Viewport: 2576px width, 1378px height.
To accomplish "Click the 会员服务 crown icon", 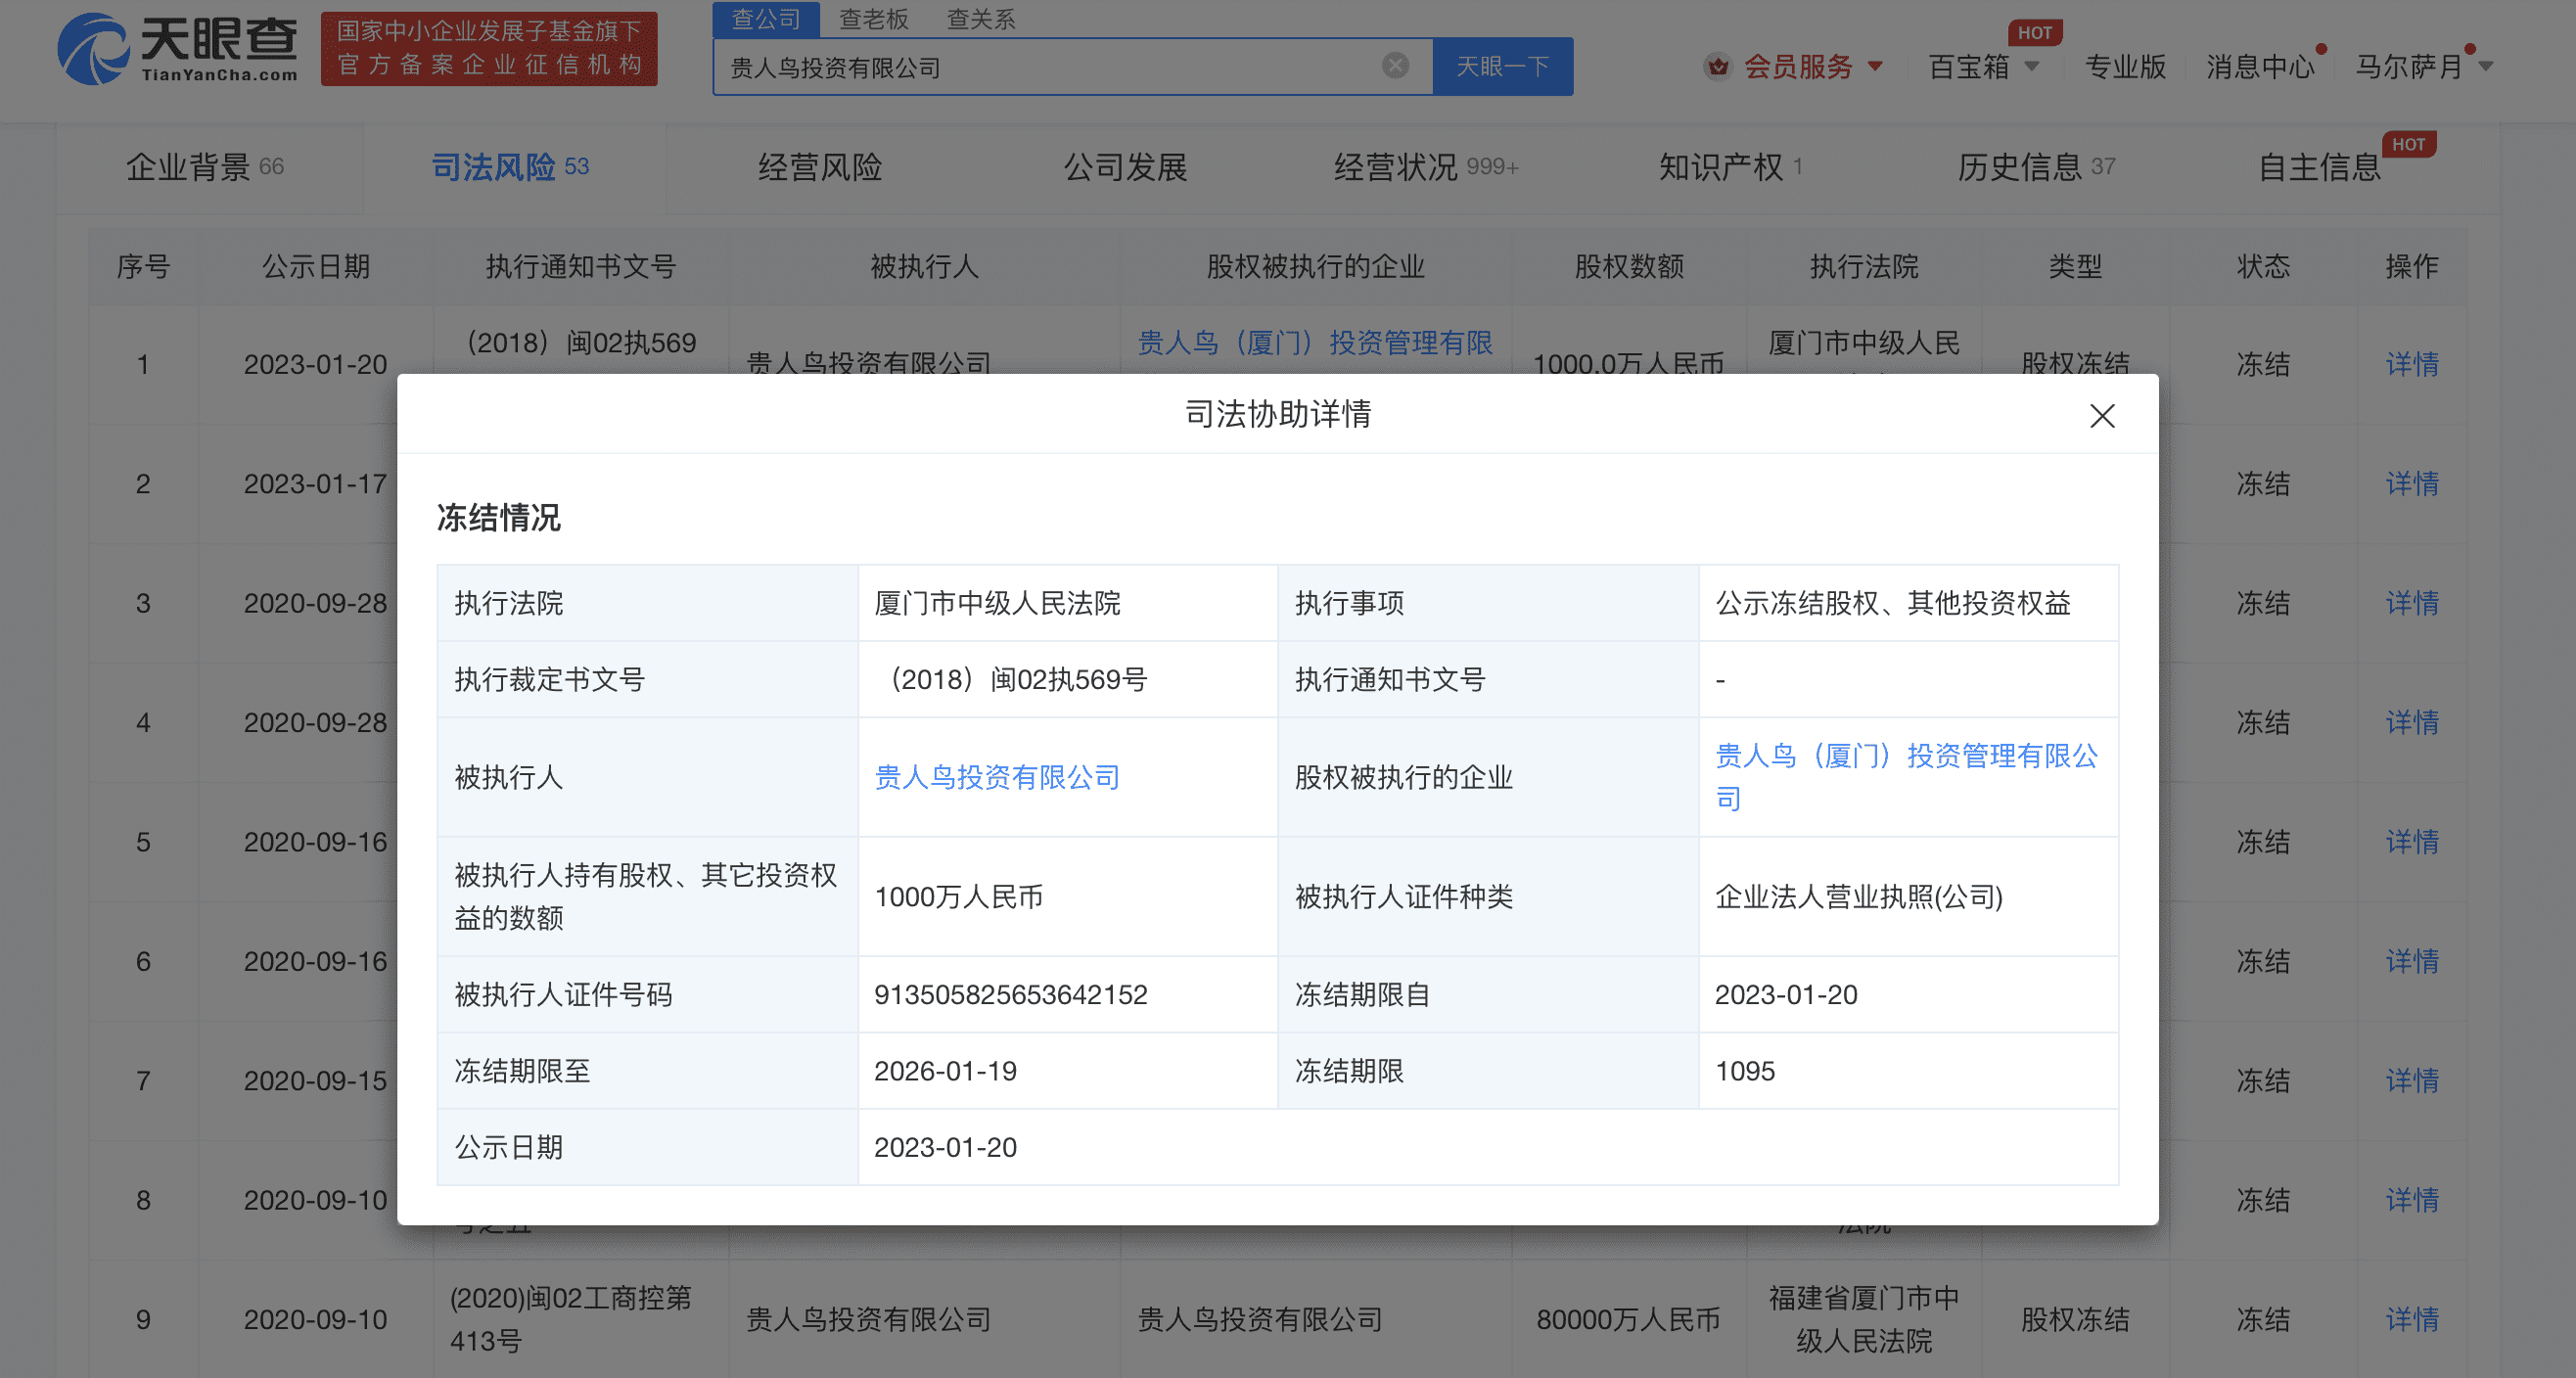I will [1717, 67].
